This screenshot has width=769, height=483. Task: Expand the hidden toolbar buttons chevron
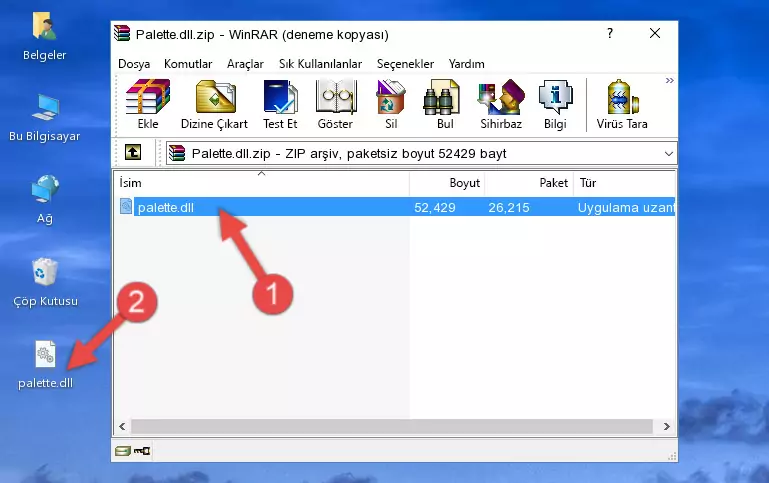point(669,80)
